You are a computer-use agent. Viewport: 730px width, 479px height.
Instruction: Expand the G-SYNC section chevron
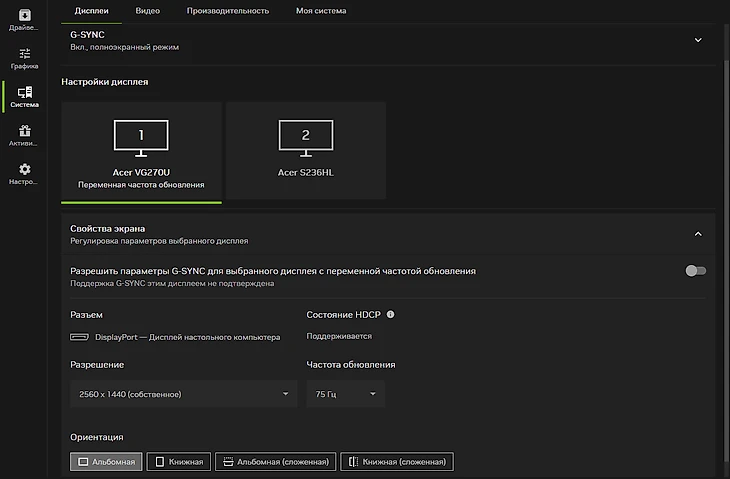697,39
